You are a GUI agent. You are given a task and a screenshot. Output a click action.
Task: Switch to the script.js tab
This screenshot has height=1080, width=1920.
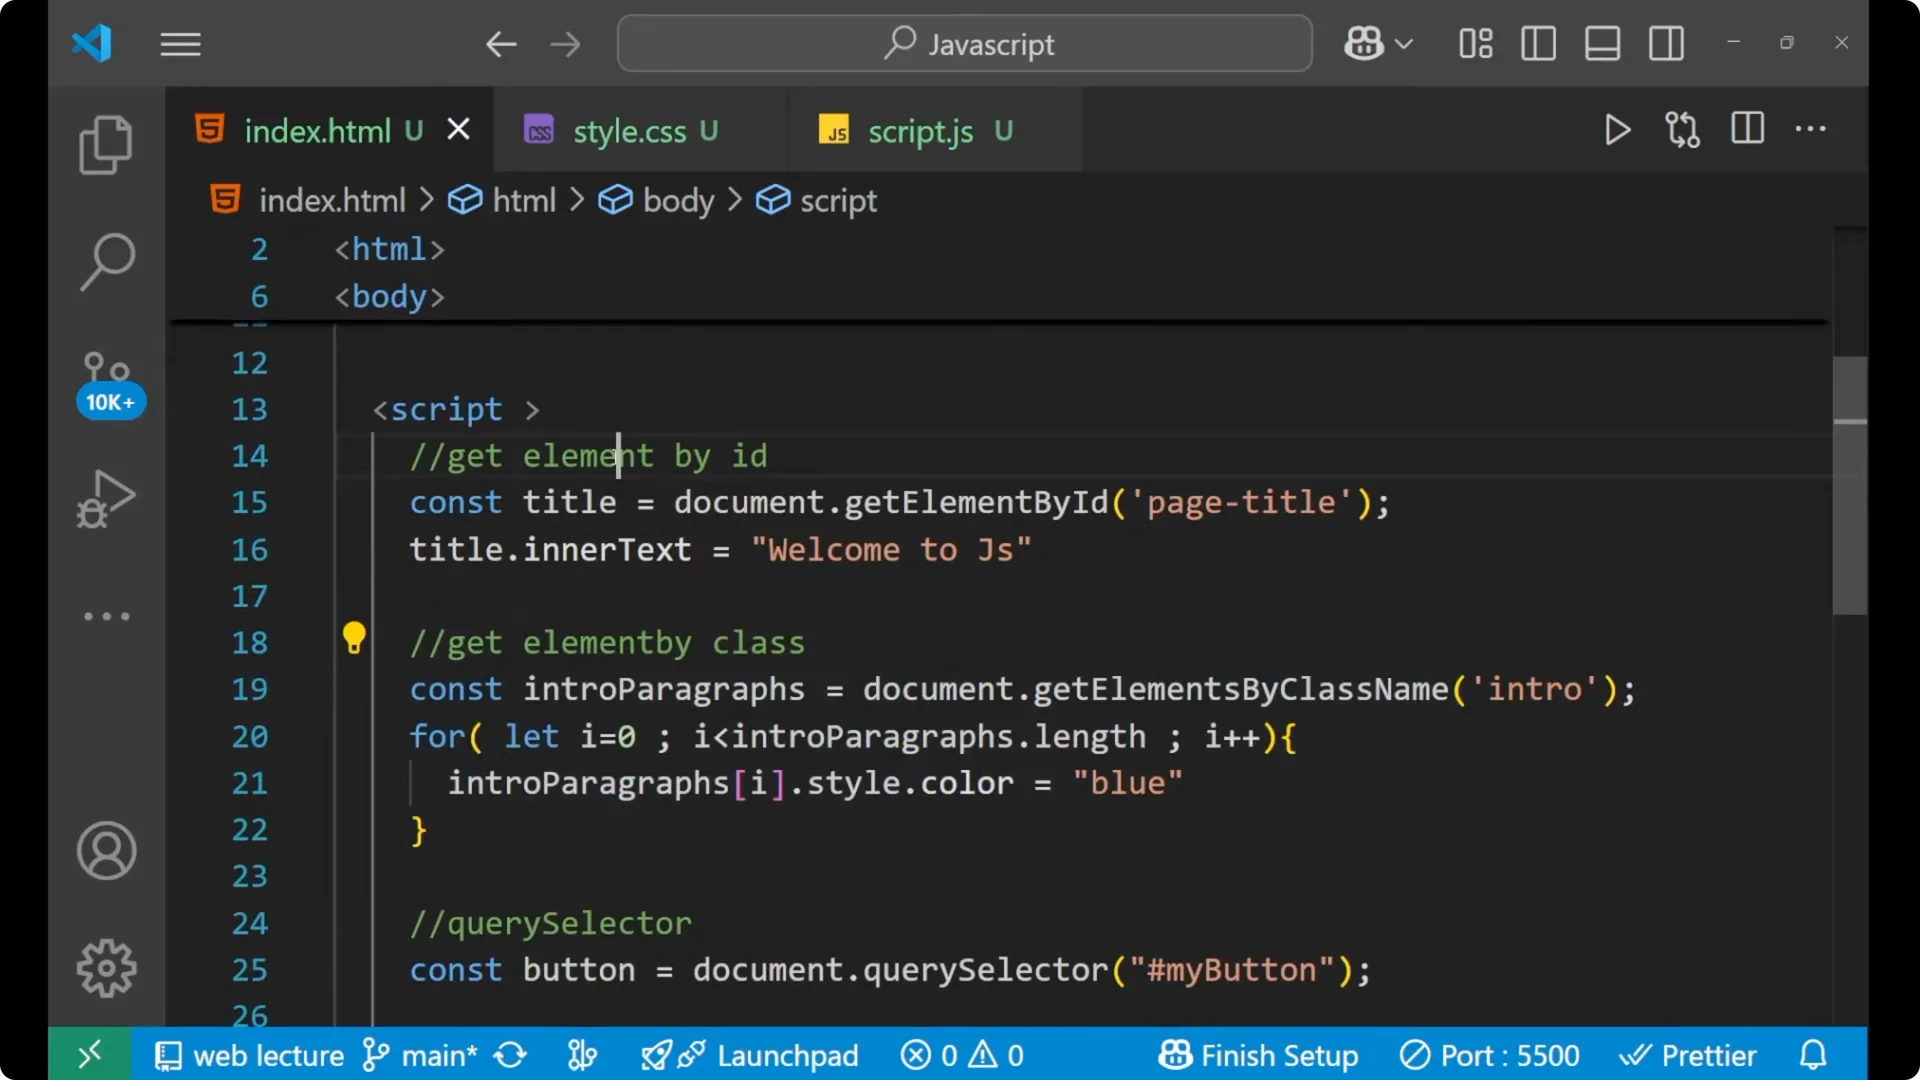(919, 130)
